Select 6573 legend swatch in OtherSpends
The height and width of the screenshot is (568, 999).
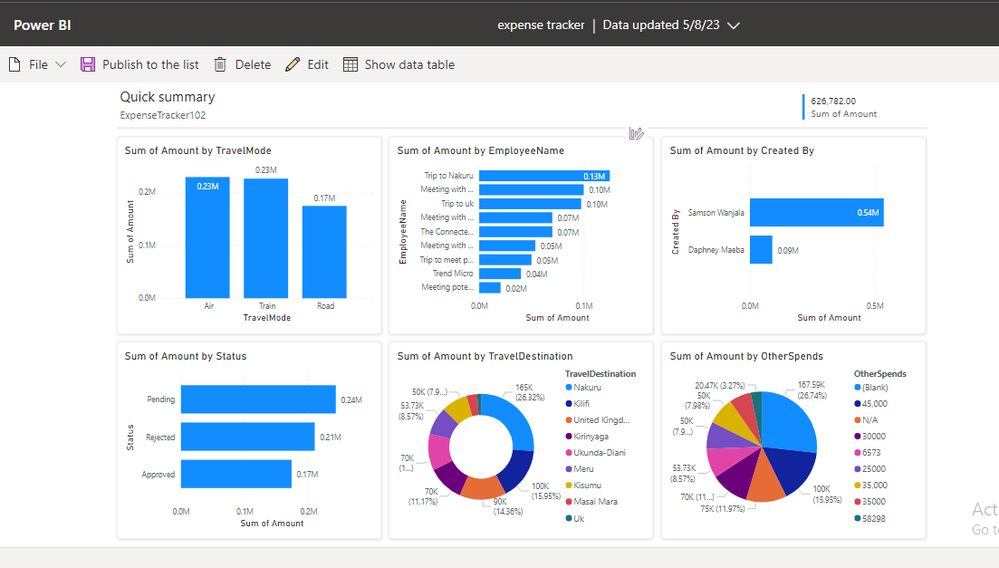pyautogui.click(x=858, y=453)
